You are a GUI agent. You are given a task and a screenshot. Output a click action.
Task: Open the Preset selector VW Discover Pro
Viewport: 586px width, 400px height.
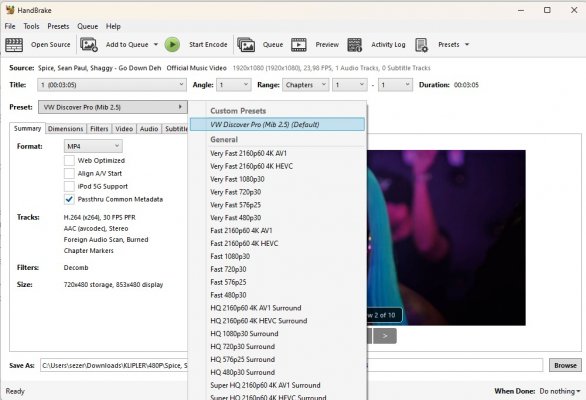(x=112, y=107)
